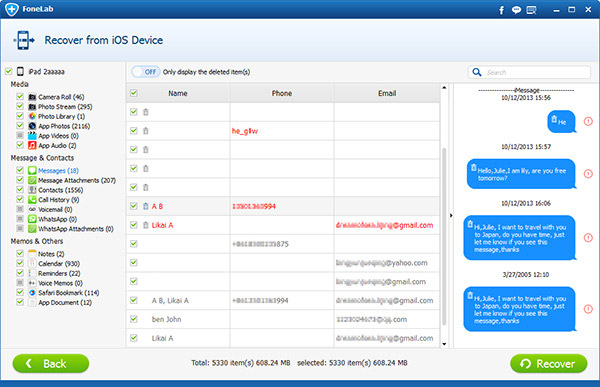Toggle Only display the deleted items switch

tap(146, 72)
